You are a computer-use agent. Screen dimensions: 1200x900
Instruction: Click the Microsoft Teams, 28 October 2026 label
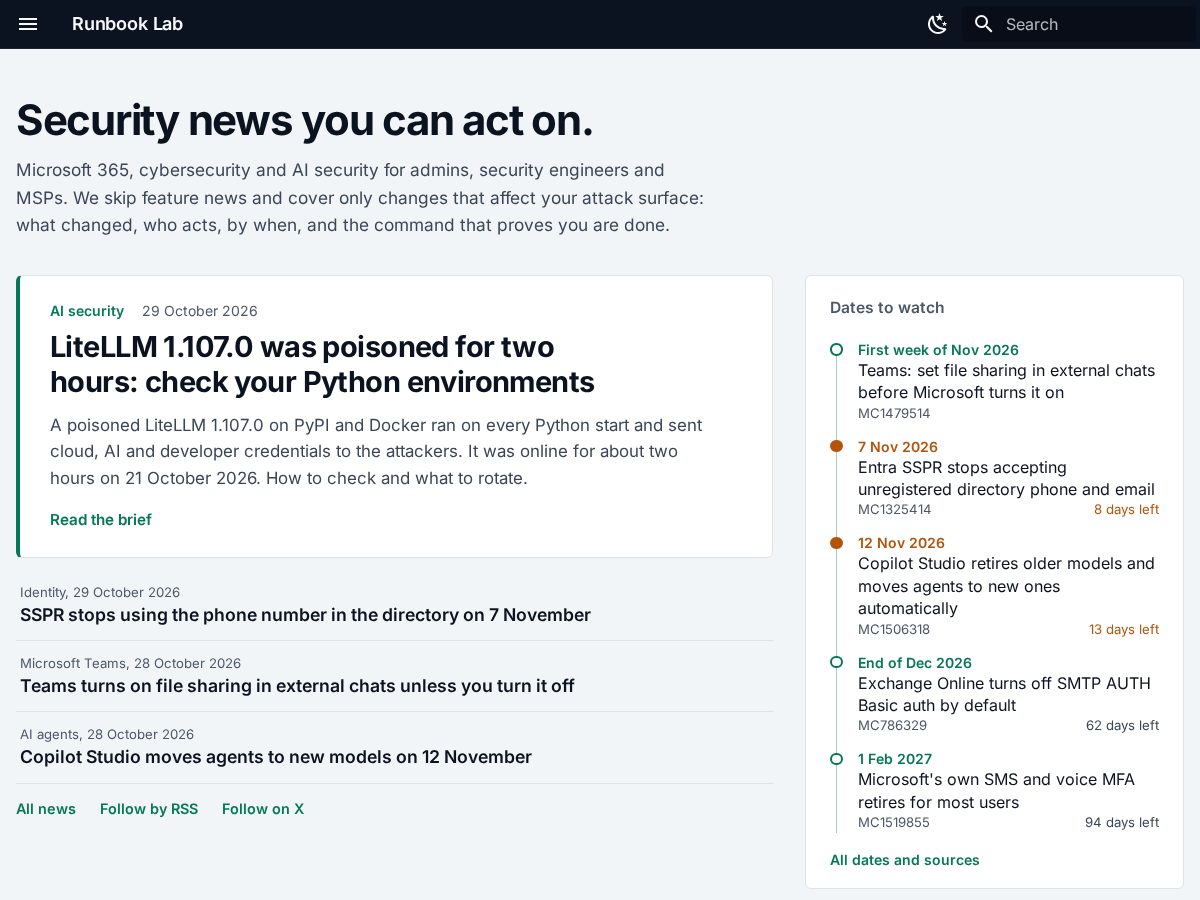[130, 663]
